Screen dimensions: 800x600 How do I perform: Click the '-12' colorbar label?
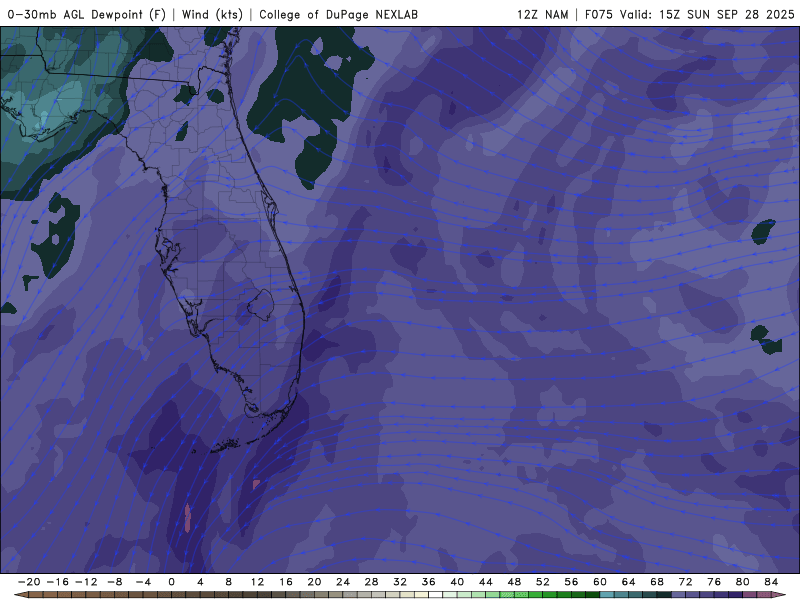(x=86, y=582)
